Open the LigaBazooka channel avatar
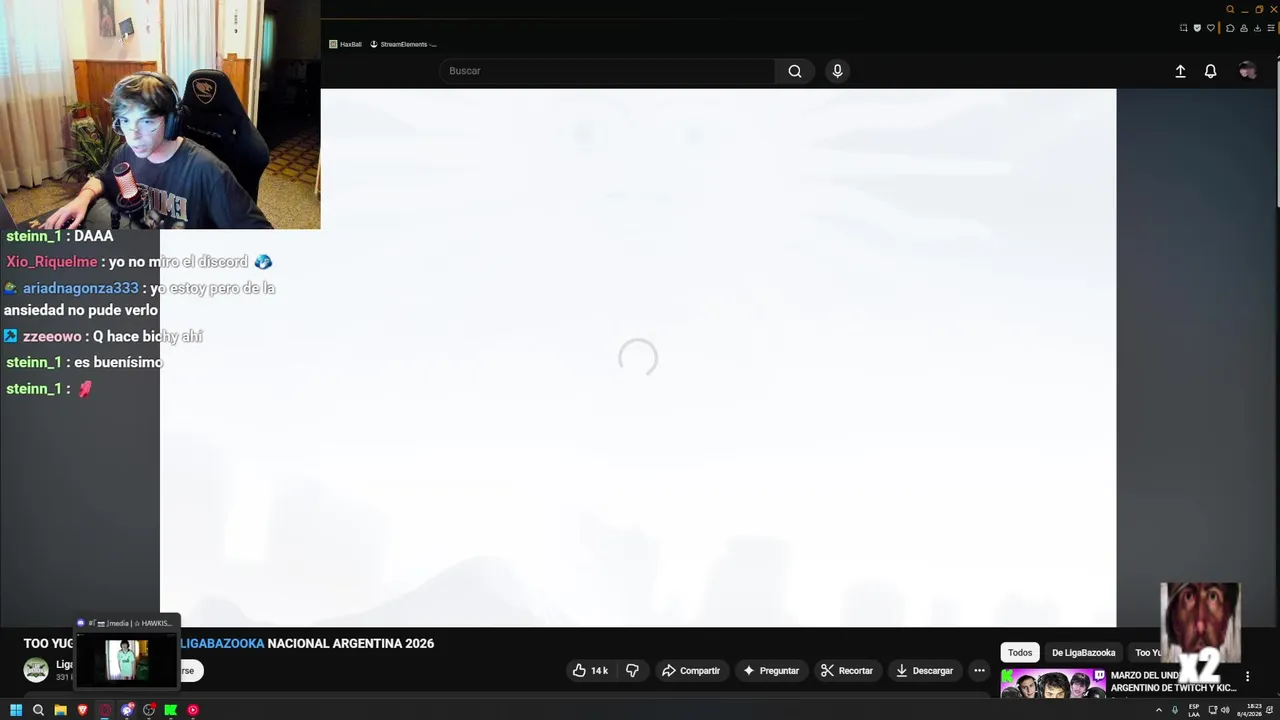 click(36, 670)
